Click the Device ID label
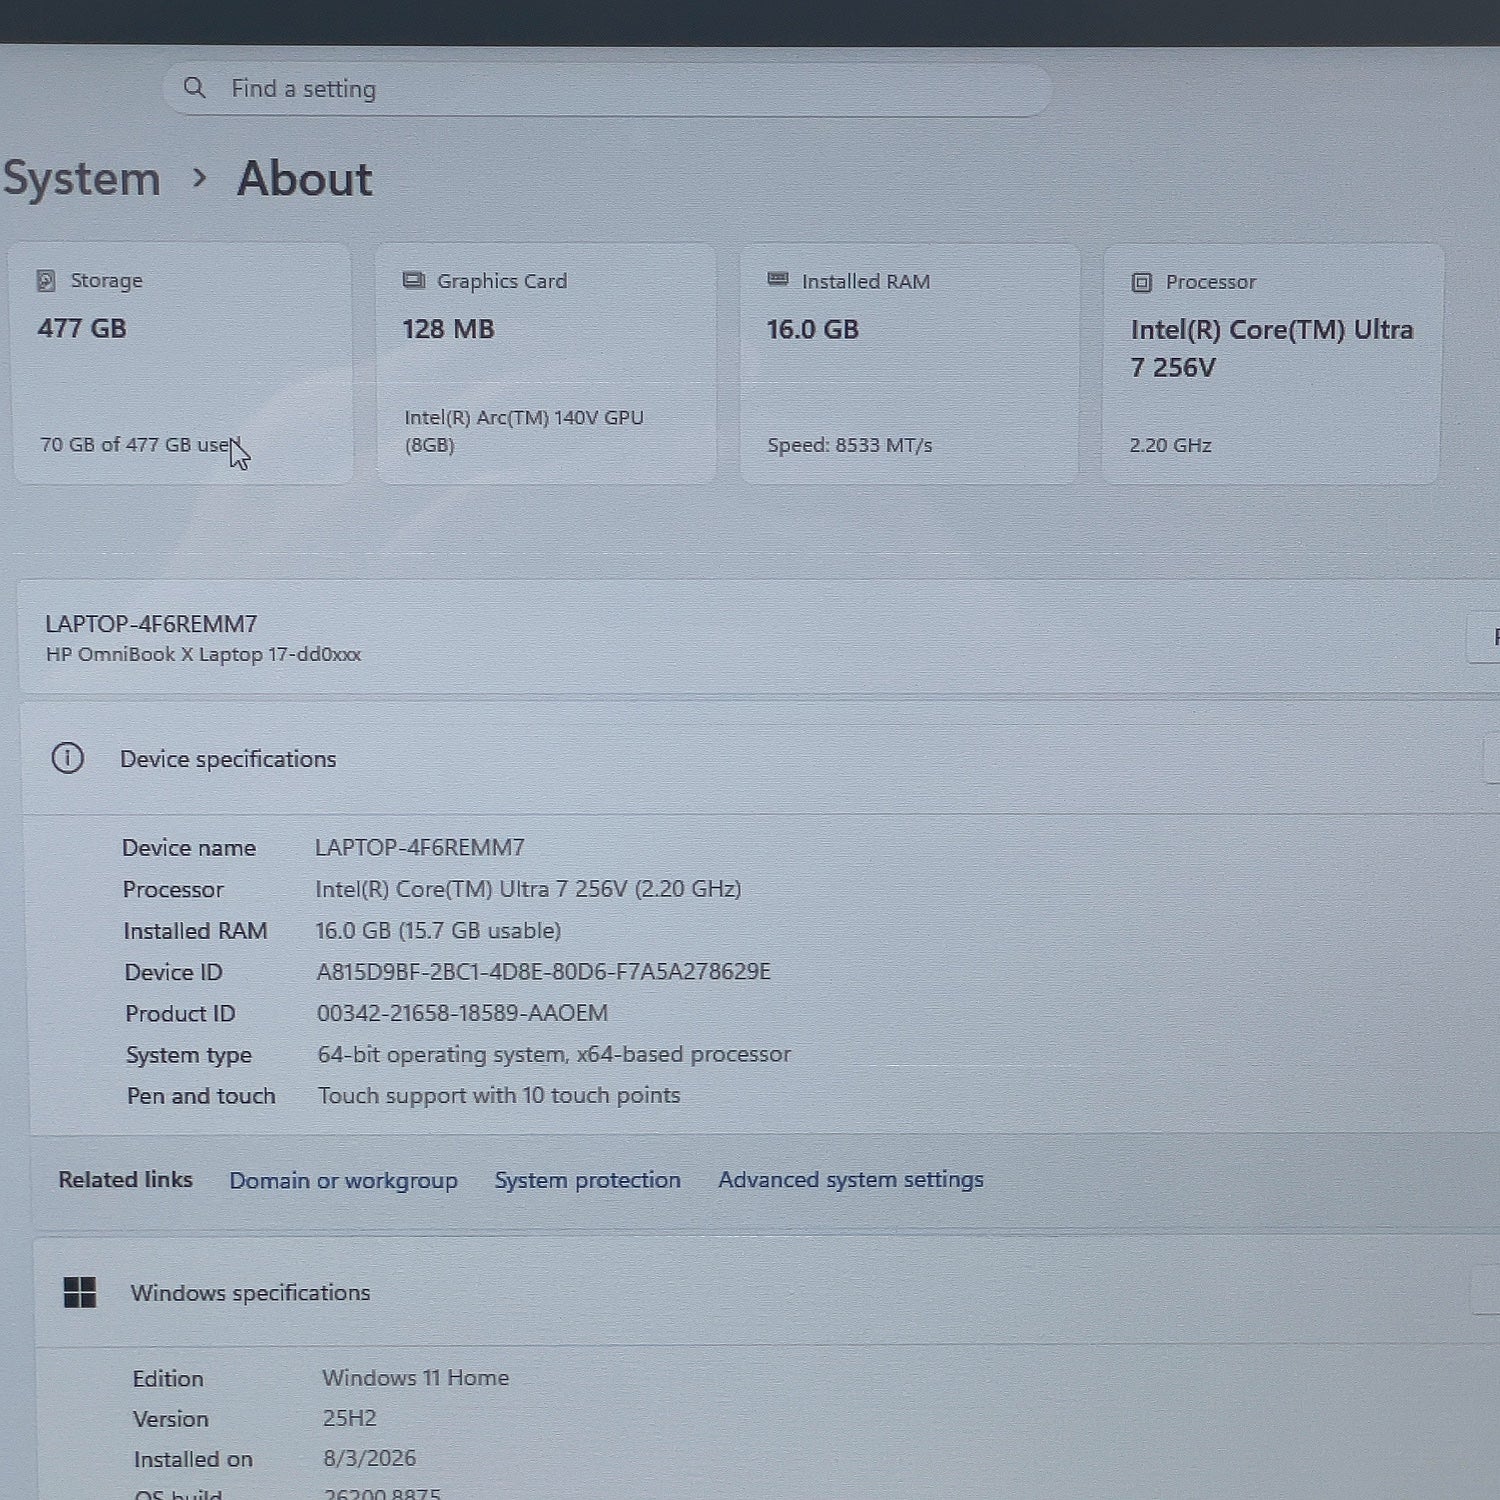 [174, 972]
